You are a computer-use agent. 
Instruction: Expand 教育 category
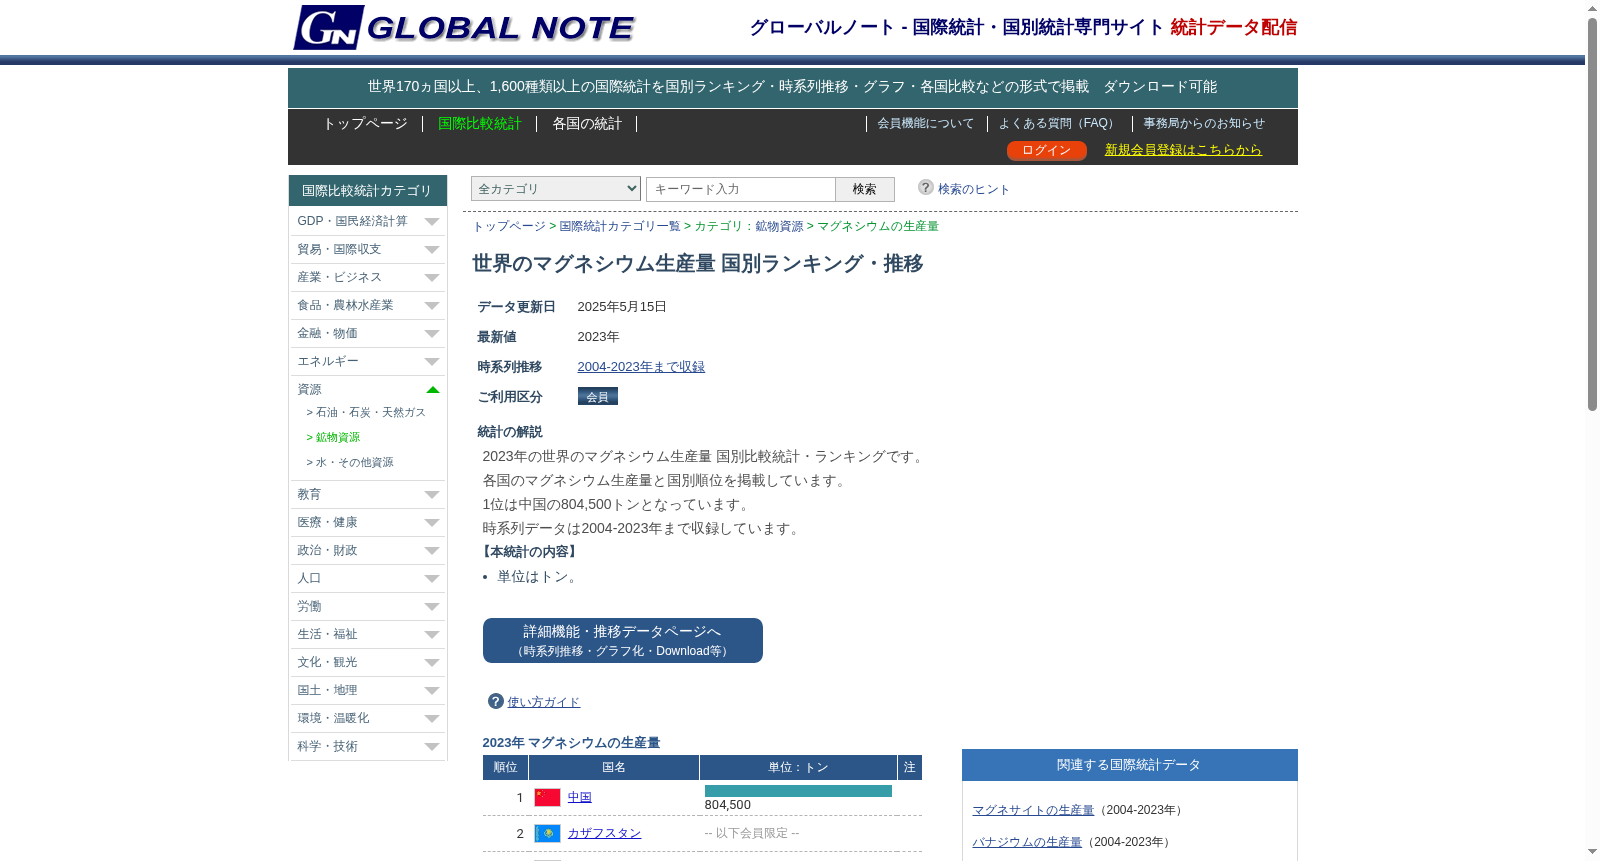(x=367, y=494)
